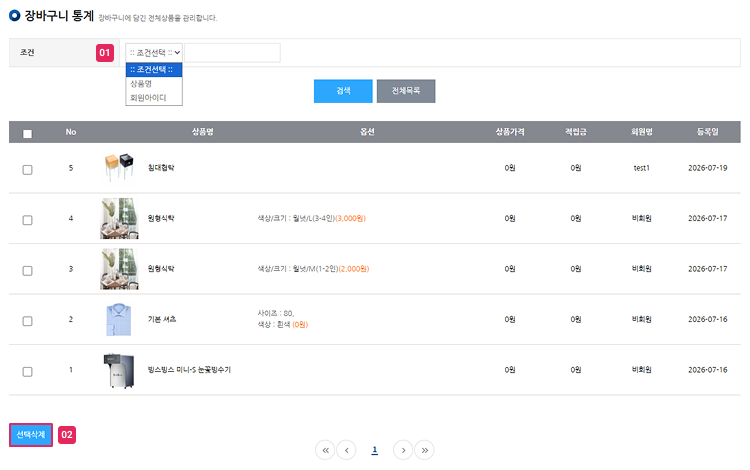Go to the previous page arrow
The height and width of the screenshot is (470, 750).
(x=346, y=450)
